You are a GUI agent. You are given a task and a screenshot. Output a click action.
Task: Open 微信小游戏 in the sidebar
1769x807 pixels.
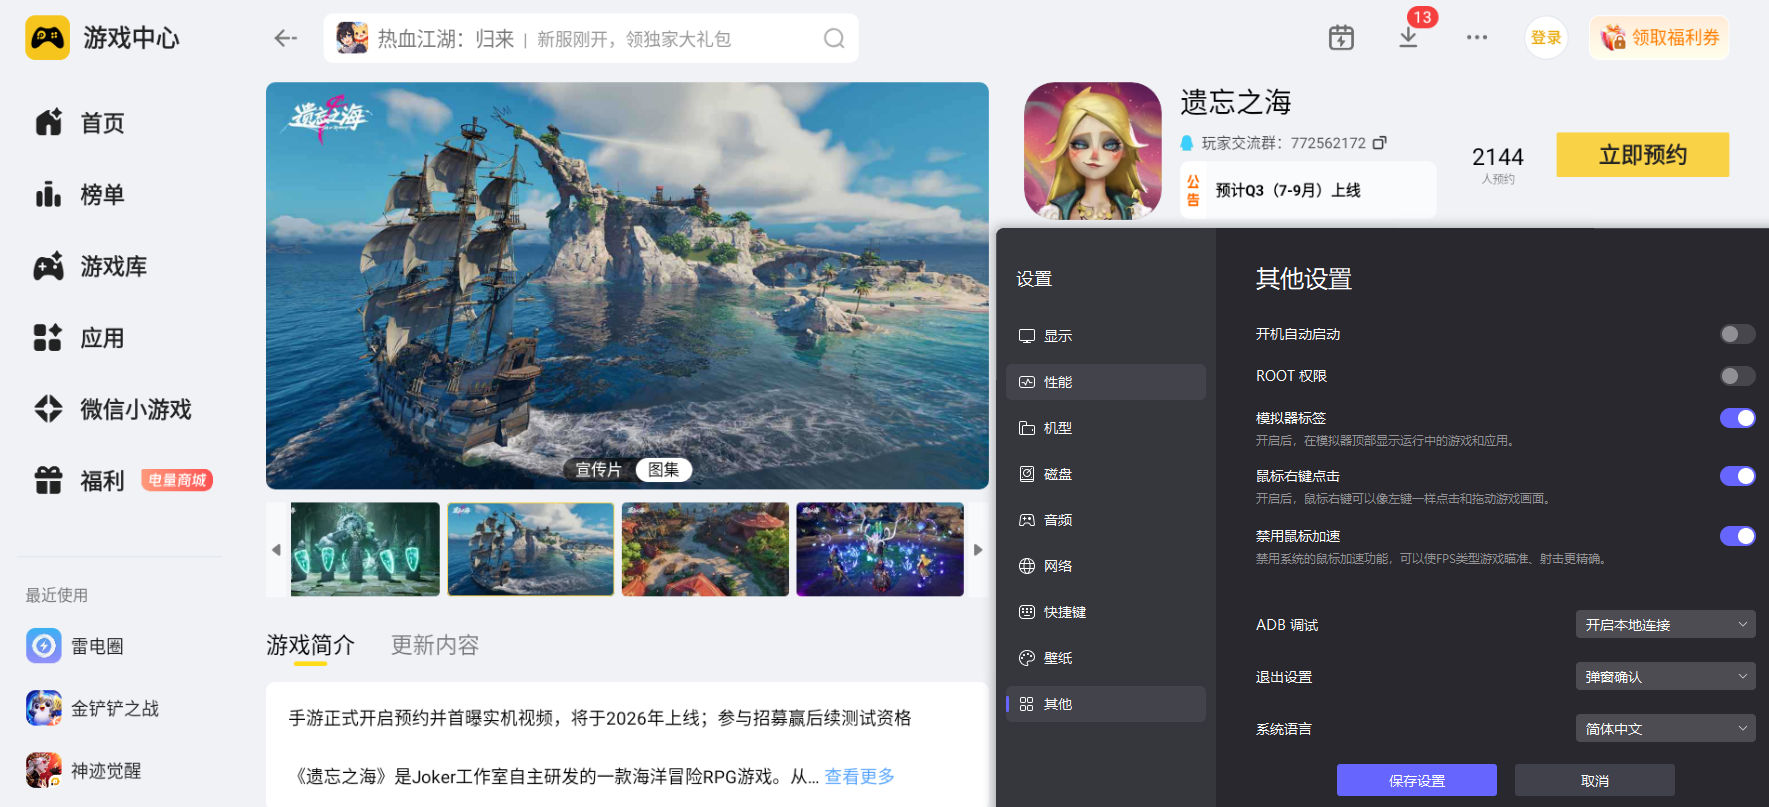coord(113,409)
